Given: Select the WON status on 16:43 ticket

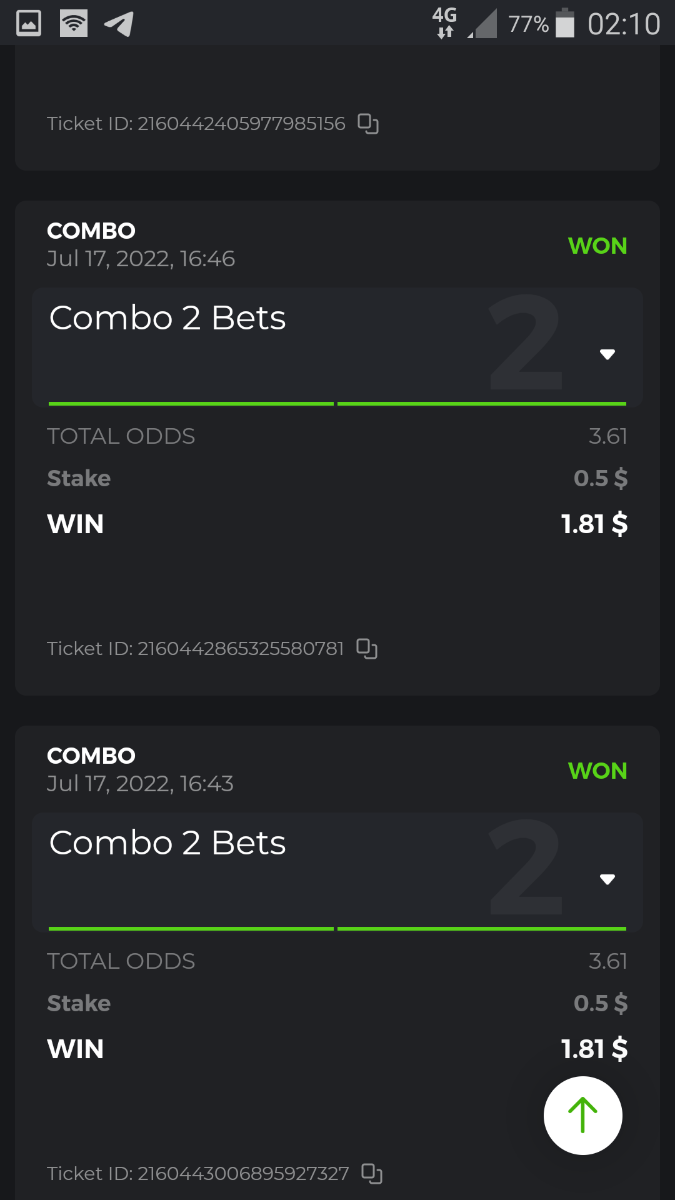Looking at the screenshot, I should (598, 770).
